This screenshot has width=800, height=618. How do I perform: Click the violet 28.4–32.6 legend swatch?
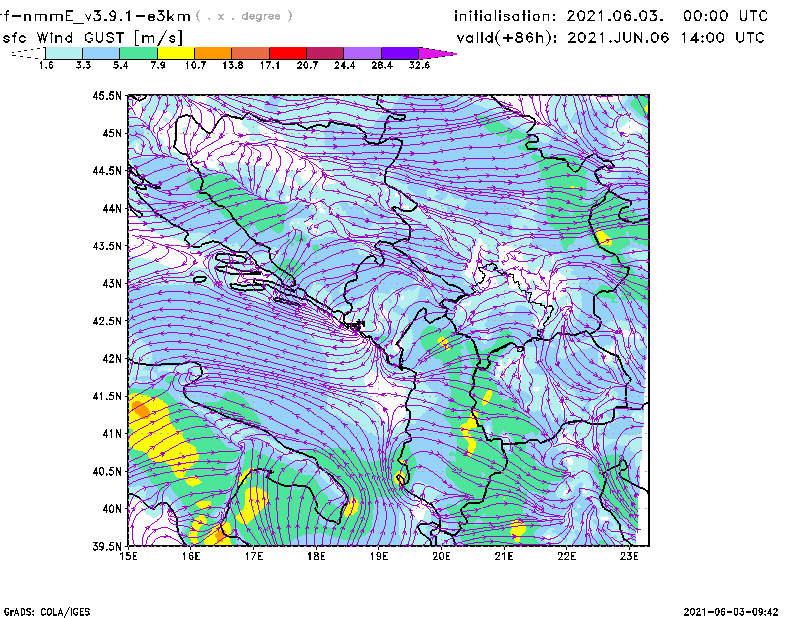399,53
